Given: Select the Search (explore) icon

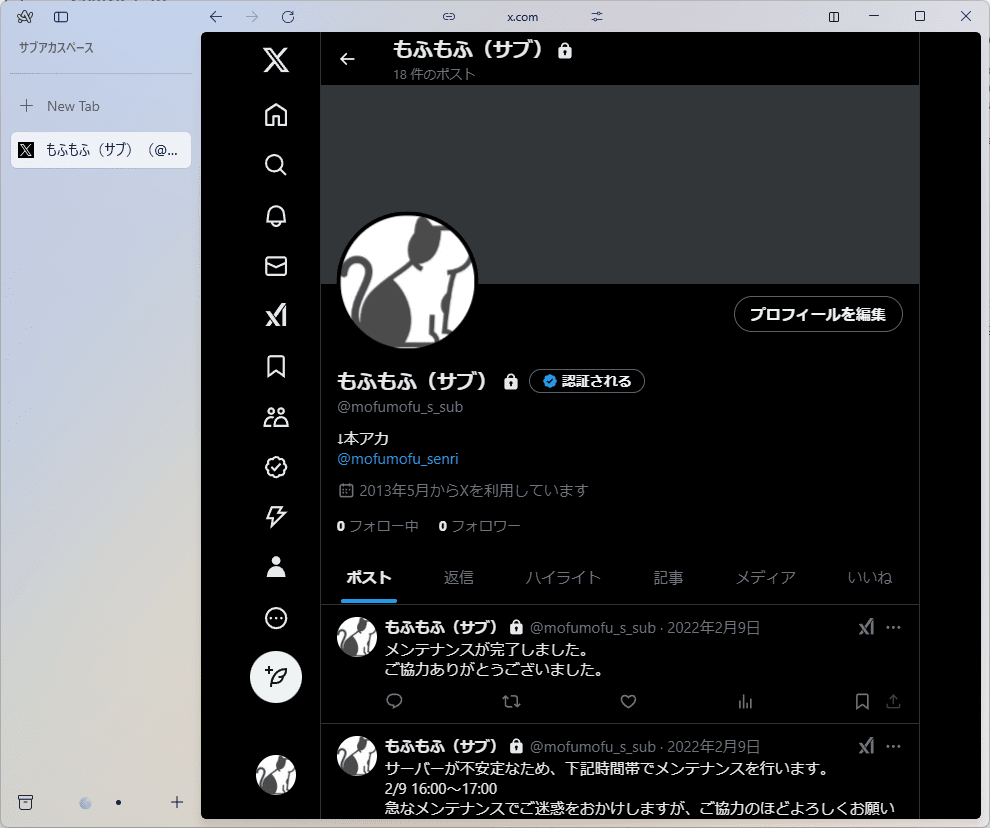Looking at the screenshot, I should click(x=275, y=165).
